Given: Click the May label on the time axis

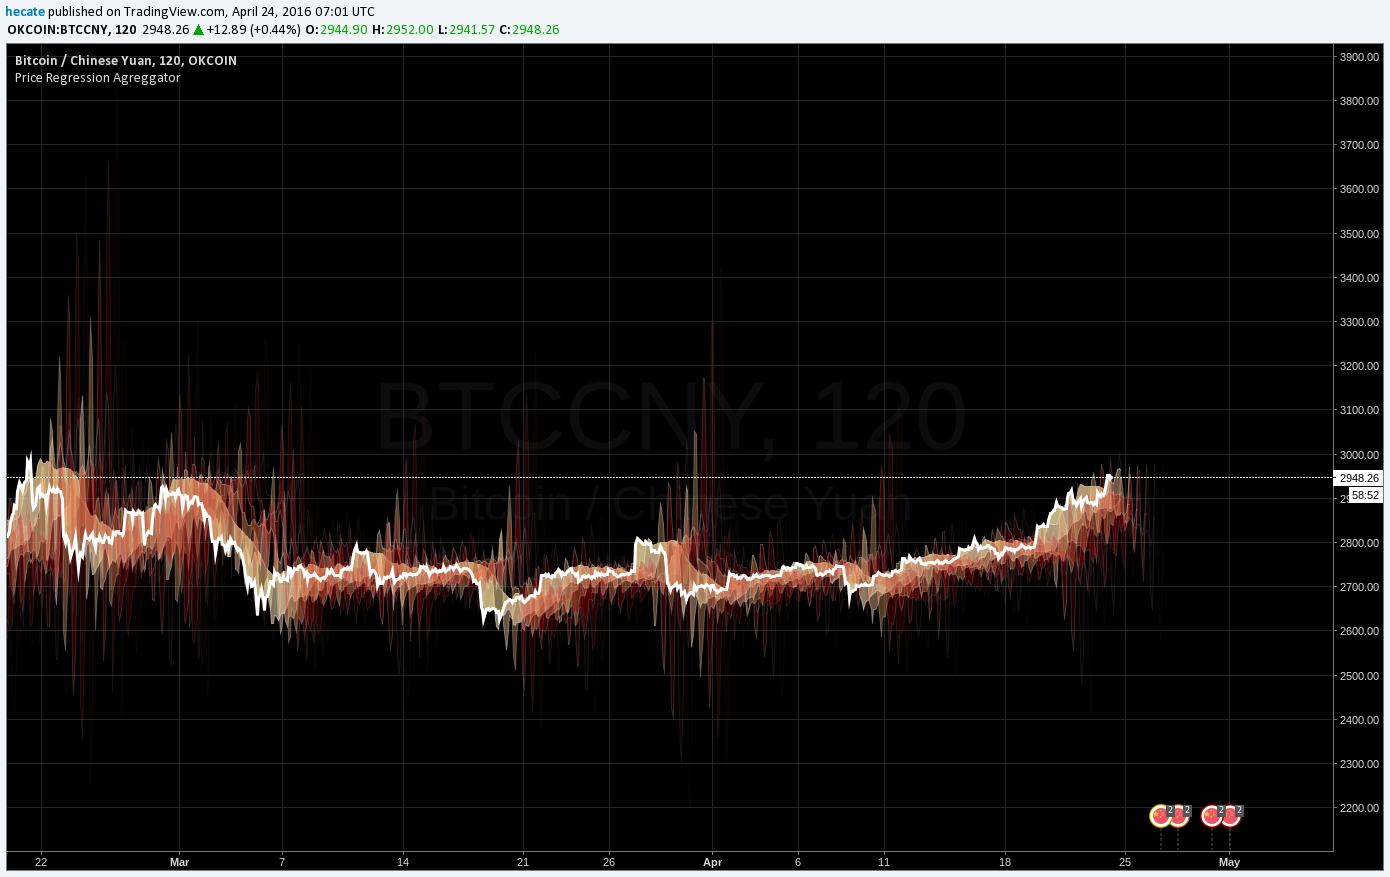Looking at the screenshot, I should (1230, 862).
